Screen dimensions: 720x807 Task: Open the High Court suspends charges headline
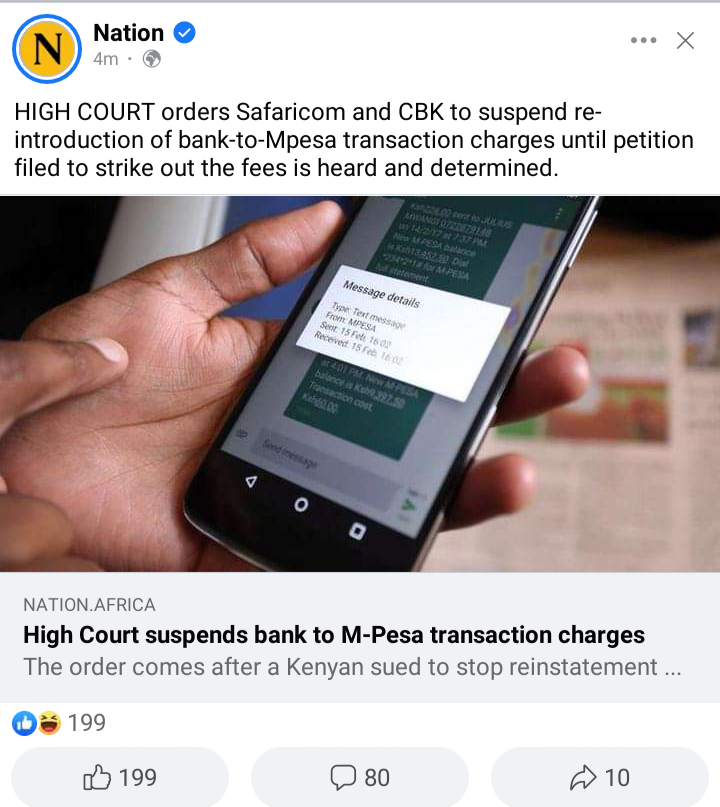(333, 635)
